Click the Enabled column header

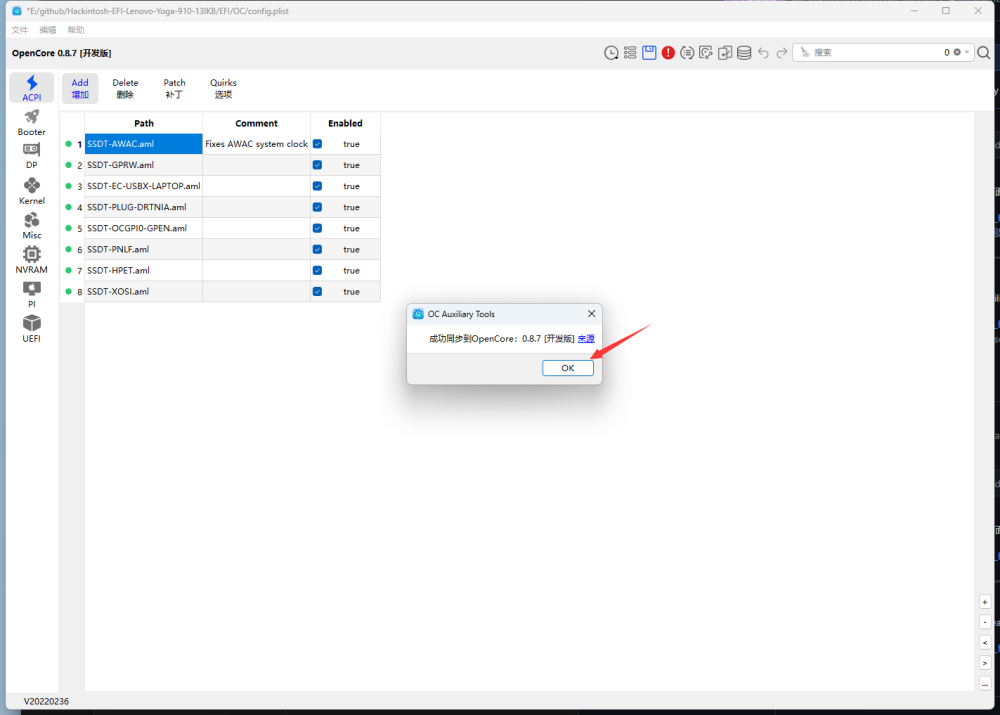pyautogui.click(x=345, y=123)
